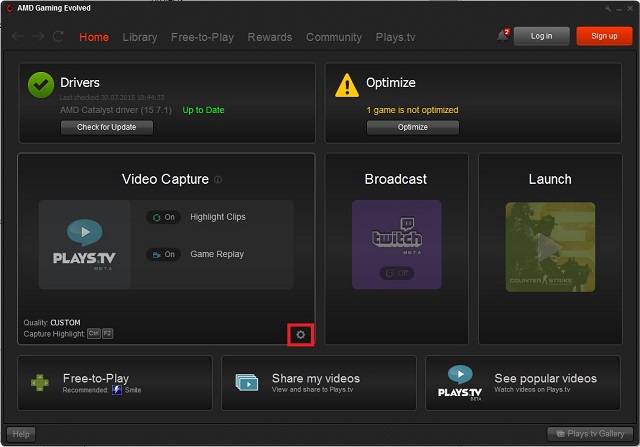The width and height of the screenshot is (640, 447).
Task: Open wrench settings in the title bar
Action: pyautogui.click(x=608, y=8)
